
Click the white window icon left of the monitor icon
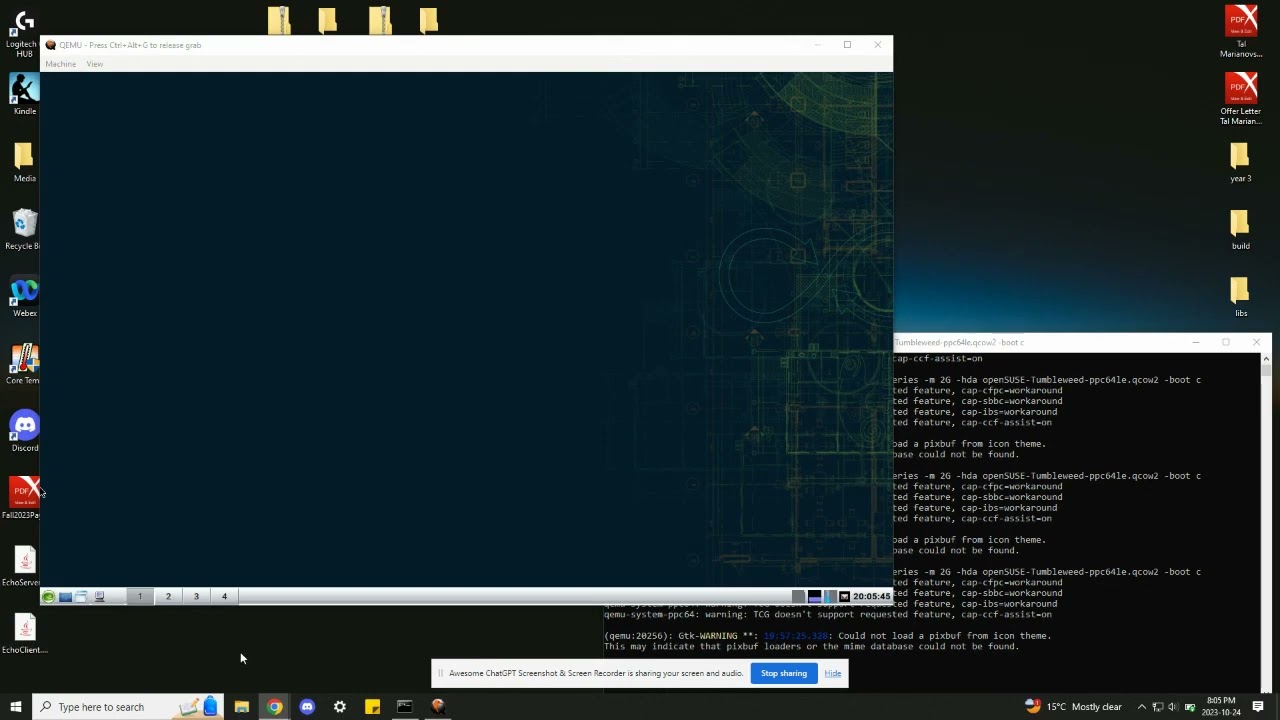(x=82, y=597)
